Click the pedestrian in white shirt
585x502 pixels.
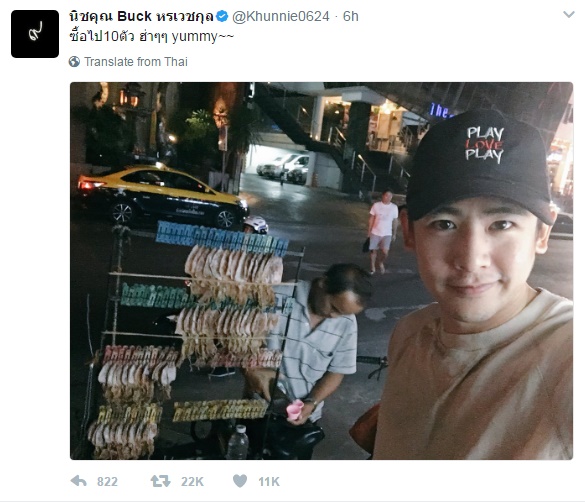coord(382,231)
